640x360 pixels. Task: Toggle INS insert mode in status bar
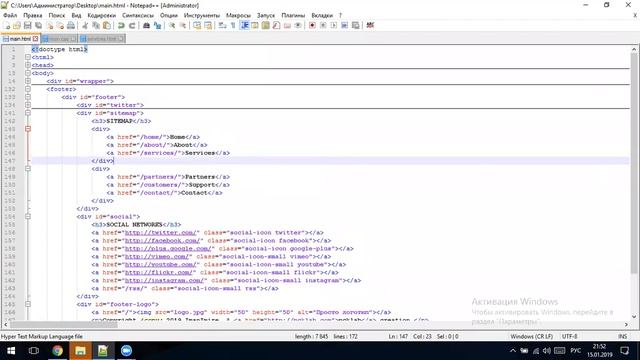point(622,336)
